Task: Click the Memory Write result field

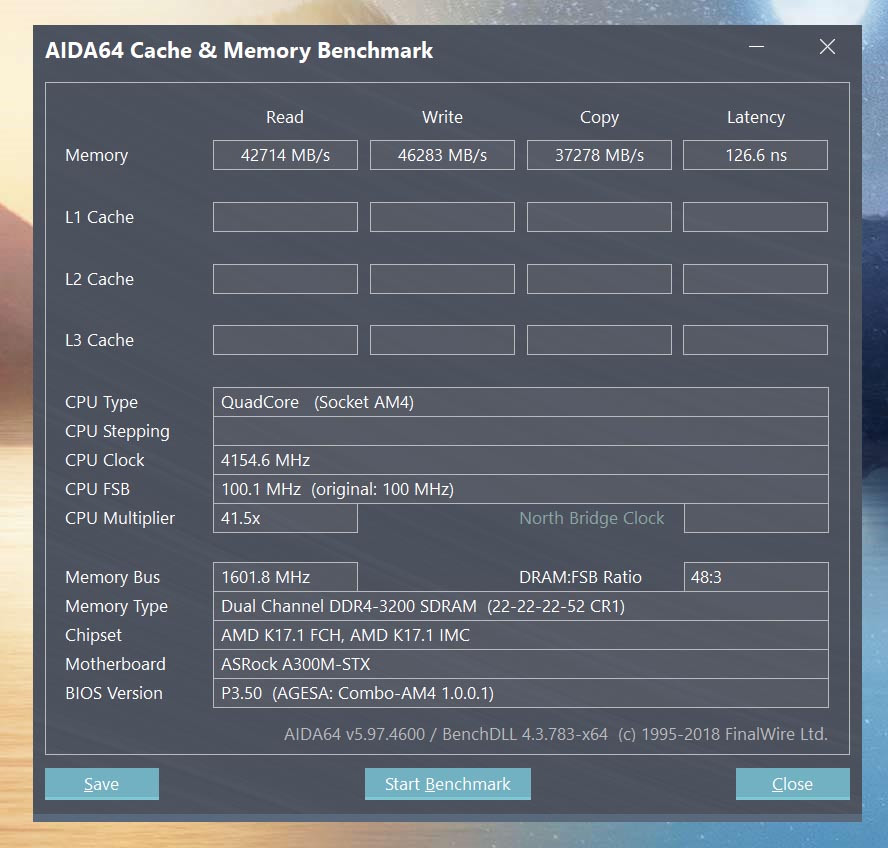Action: click(441, 155)
